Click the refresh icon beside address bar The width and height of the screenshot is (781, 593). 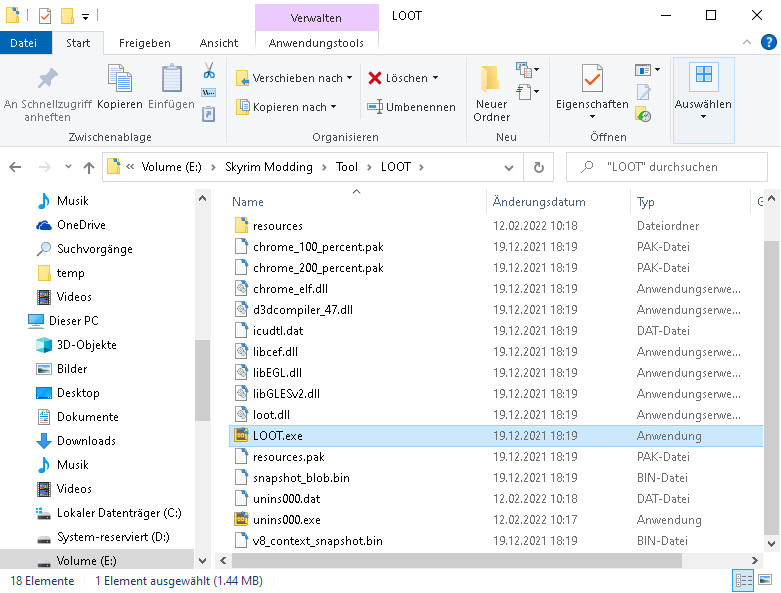tap(538, 167)
